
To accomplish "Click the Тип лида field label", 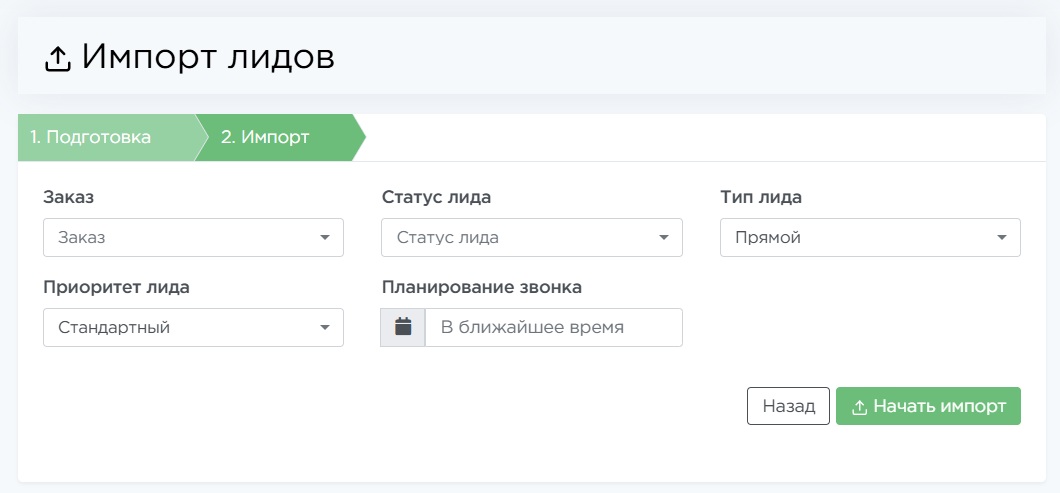I will pyautogui.click(x=761, y=197).
